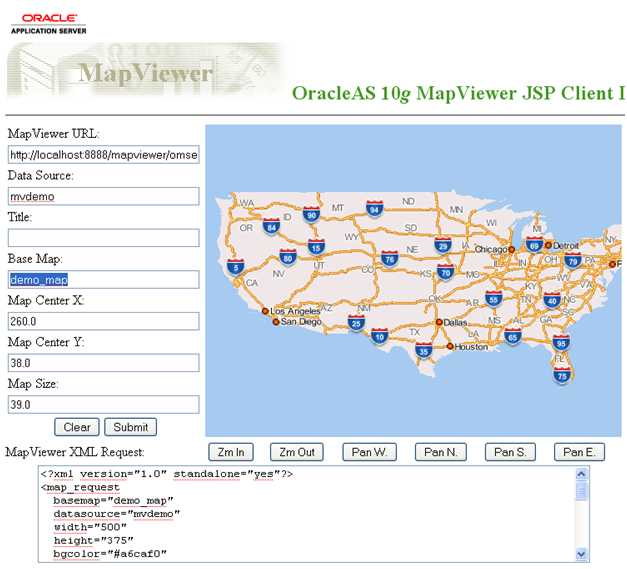Click the Dallas city marker
Viewport: 627px width, 569px height.
coord(439,322)
